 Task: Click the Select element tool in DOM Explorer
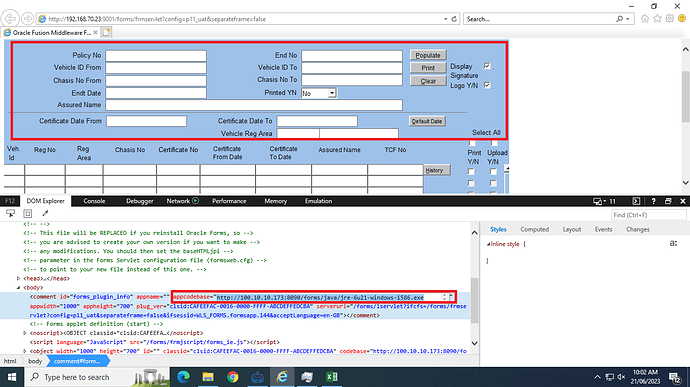point(11,214)
